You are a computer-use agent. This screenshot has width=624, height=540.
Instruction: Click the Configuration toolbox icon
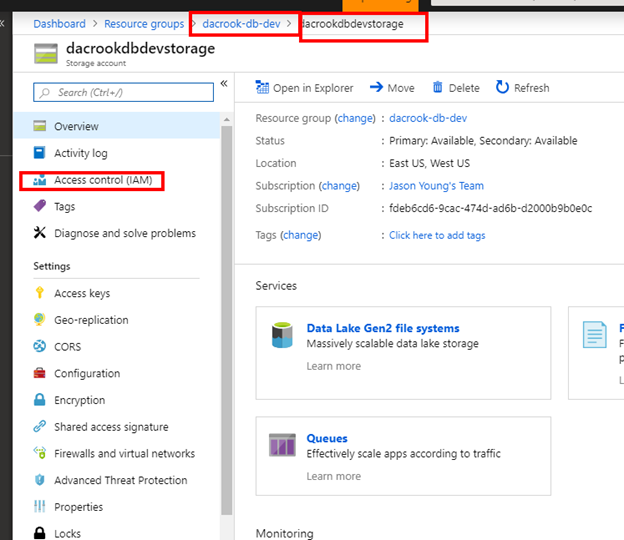39,373
